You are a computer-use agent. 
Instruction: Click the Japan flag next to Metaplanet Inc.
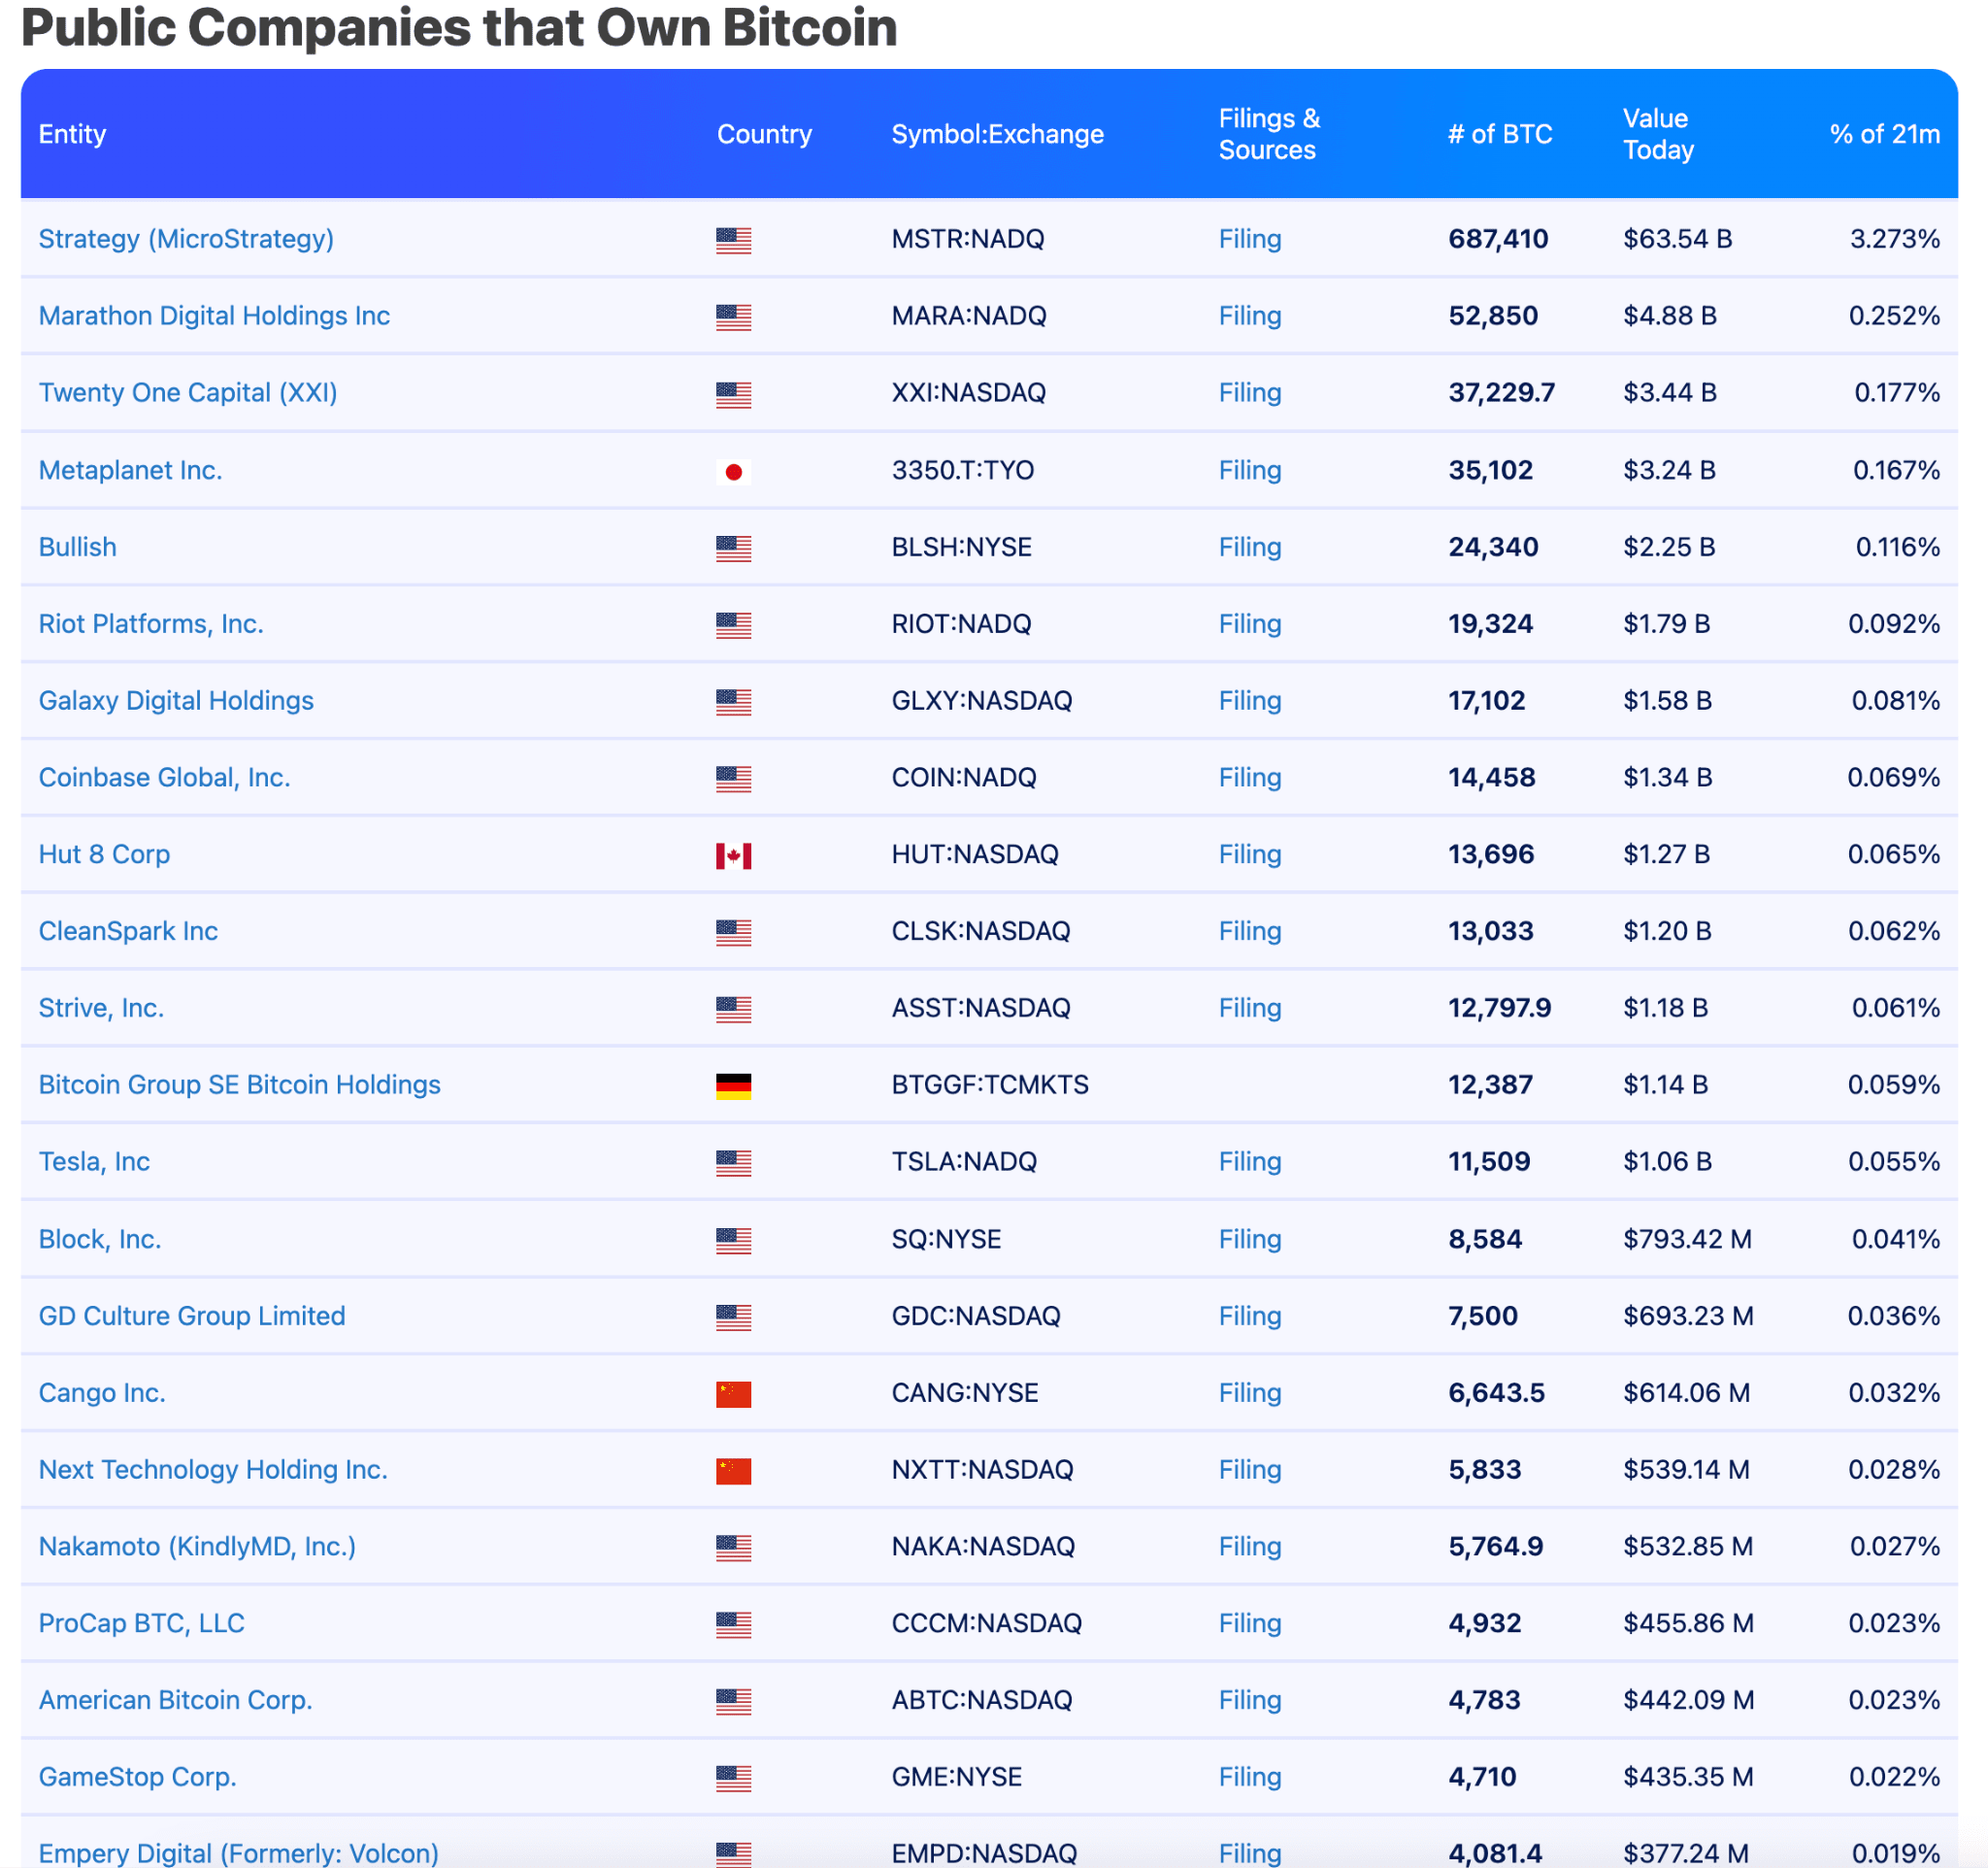click(x=735, y=470)
